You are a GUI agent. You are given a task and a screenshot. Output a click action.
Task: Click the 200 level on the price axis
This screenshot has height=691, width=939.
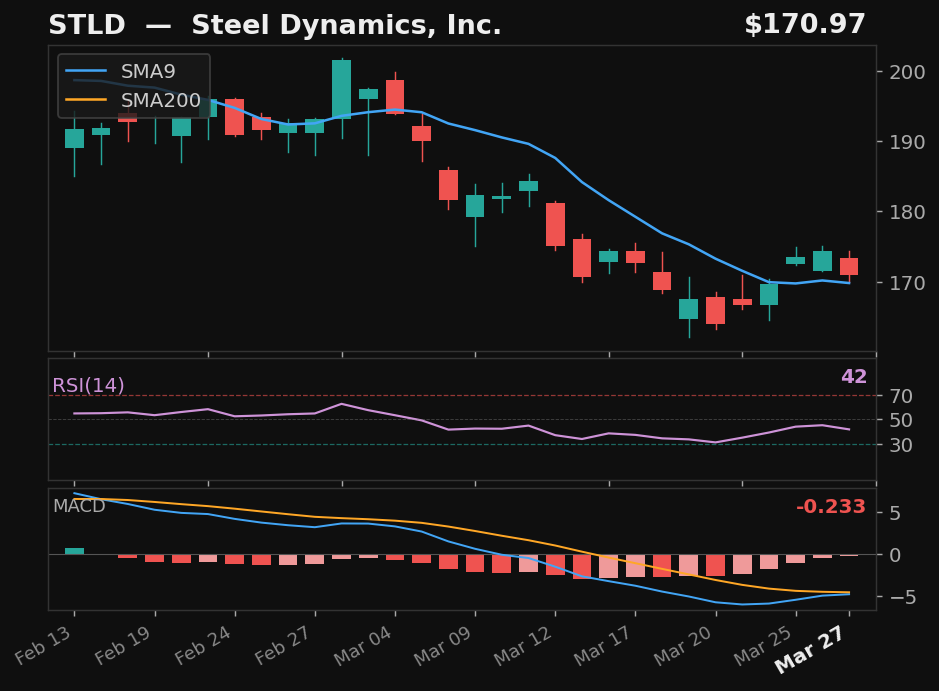pos(905,71)
